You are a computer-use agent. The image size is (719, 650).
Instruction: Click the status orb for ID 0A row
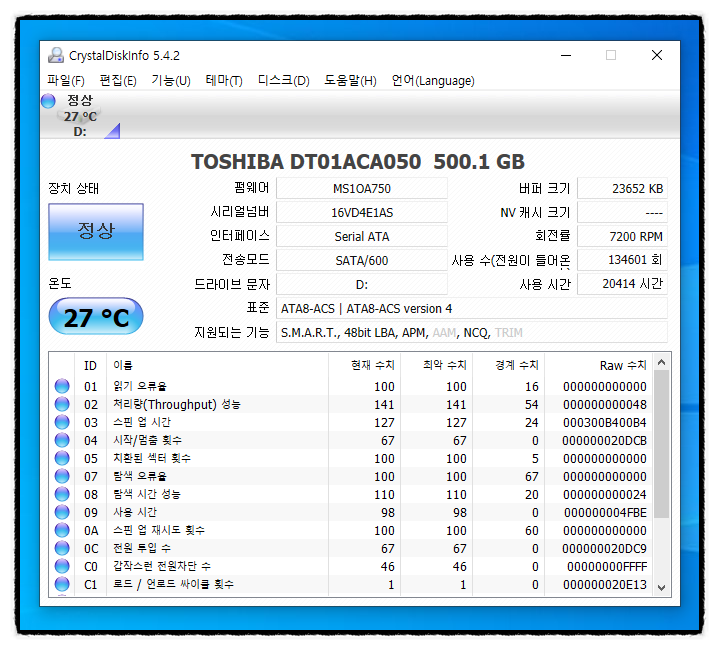tap(62, 530)
